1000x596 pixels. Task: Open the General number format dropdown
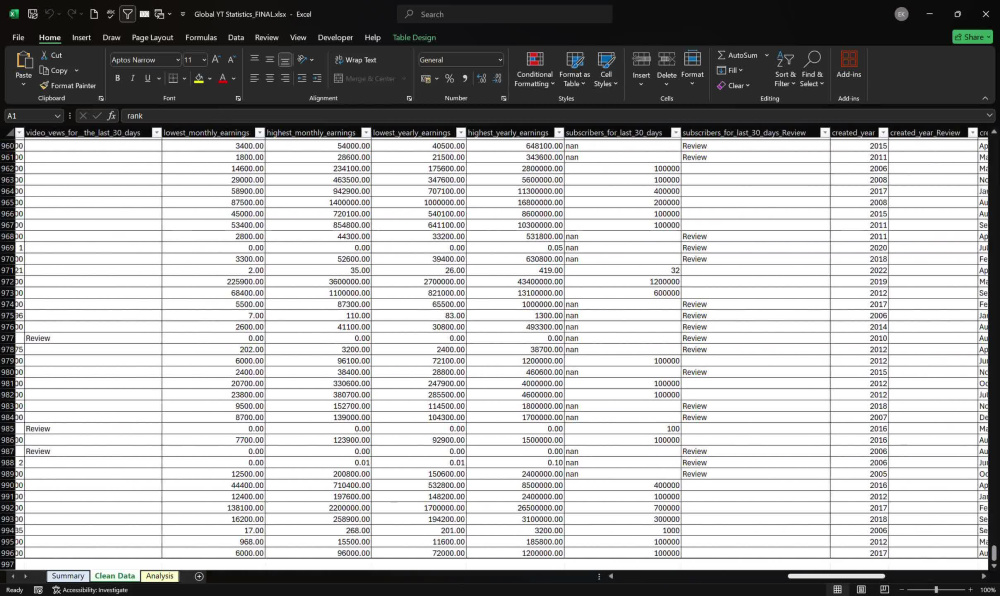pyautogui.click(x=500, y=60)
